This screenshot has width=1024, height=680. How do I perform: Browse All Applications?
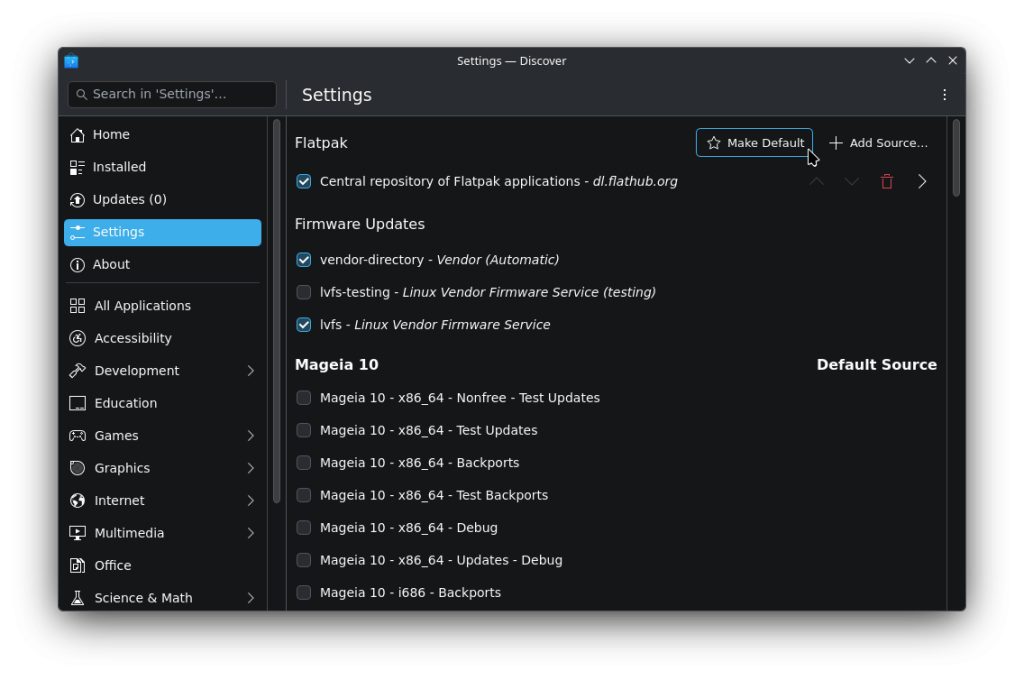pyautogui.click(x=163, y=306)
